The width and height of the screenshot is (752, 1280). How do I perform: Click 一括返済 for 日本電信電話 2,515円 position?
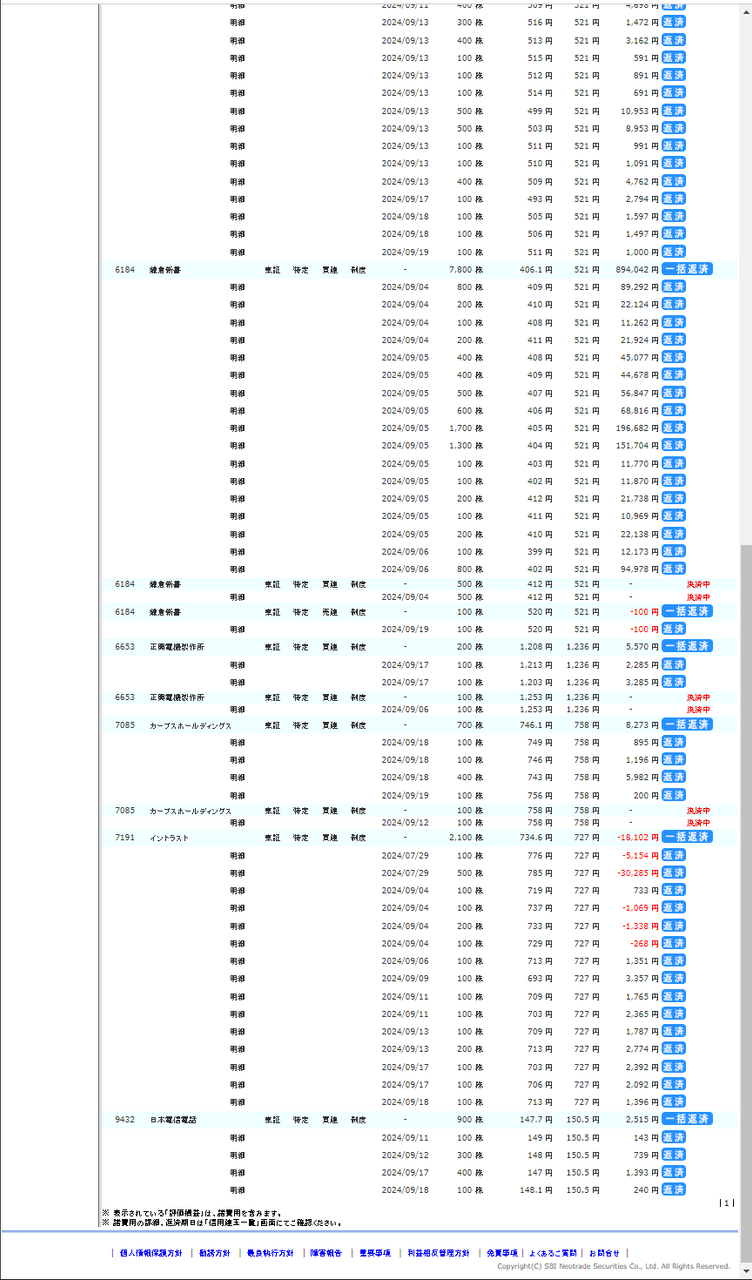click(687, 1119)
